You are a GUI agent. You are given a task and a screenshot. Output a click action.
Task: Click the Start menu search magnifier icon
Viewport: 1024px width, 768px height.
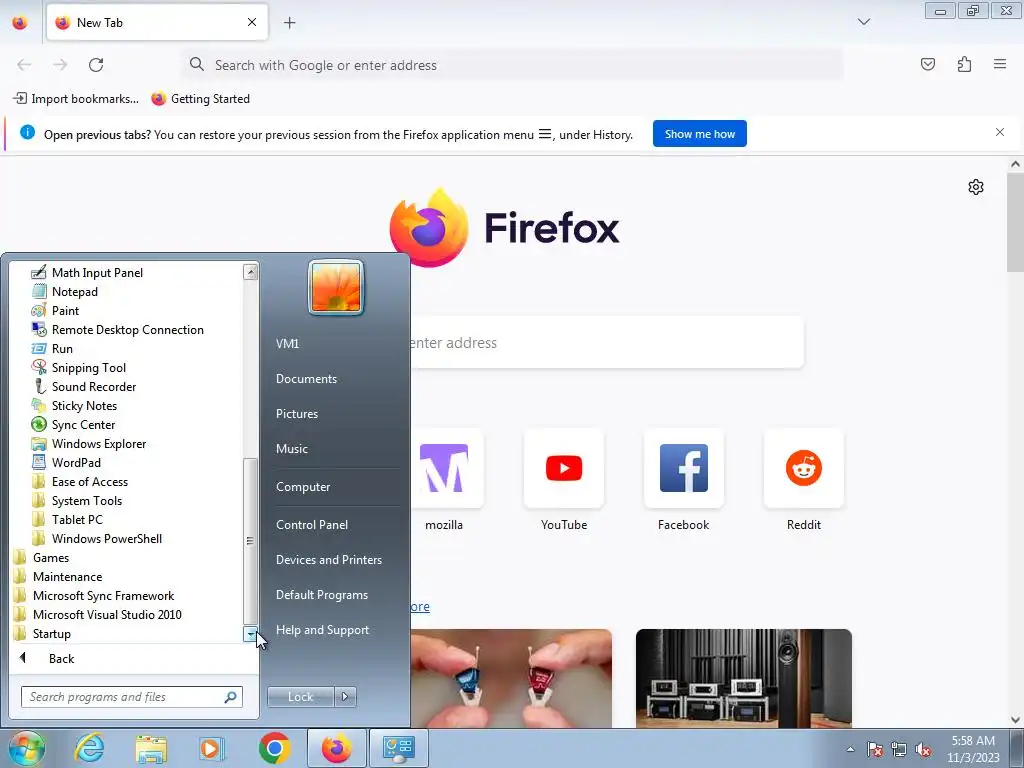(x=231, y=696)
